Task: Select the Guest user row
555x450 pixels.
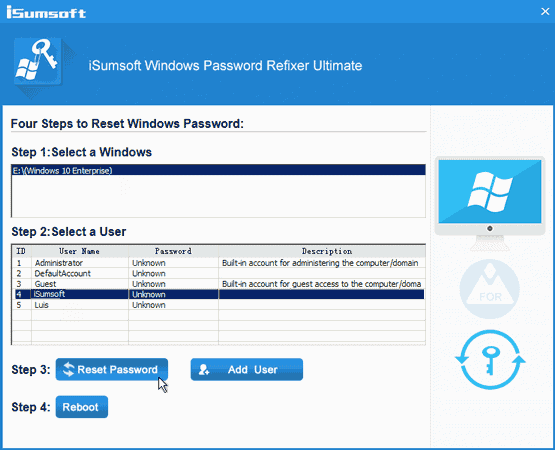Action: pos(218,284)
